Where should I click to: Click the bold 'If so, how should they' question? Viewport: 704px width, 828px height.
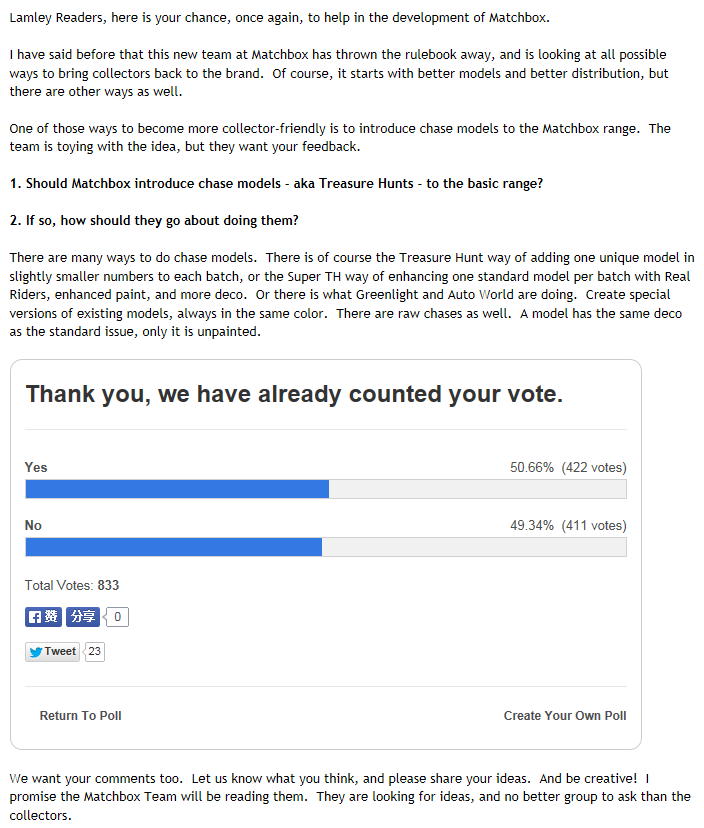pyautogui.click(x=154, y=220)
